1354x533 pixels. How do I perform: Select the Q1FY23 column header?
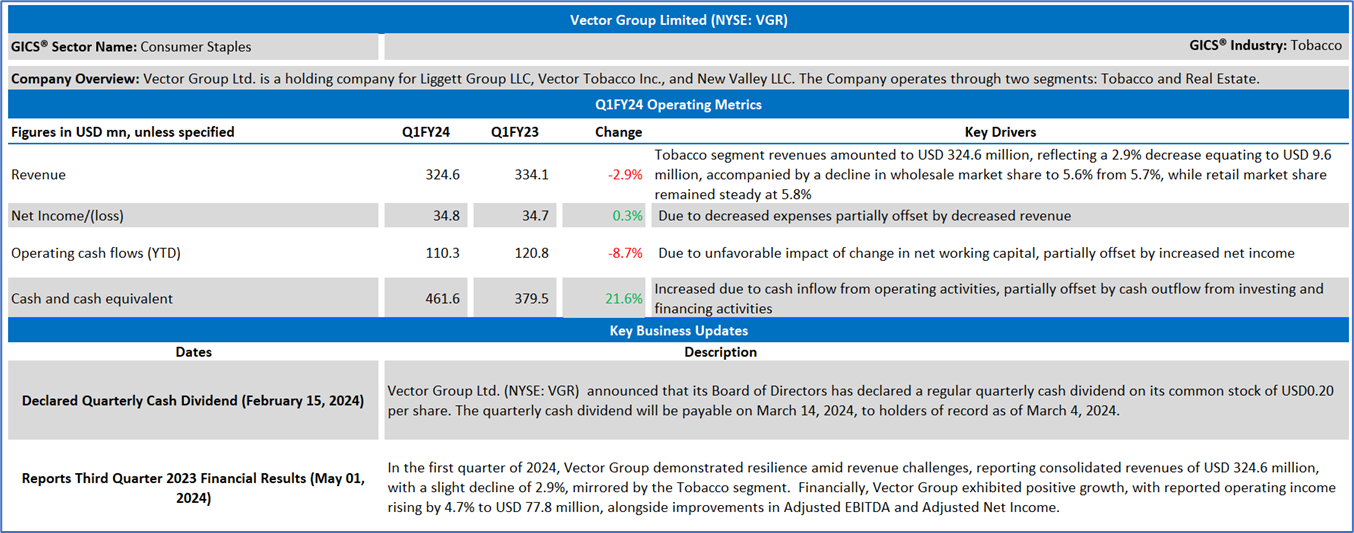(x=513, y=132)
